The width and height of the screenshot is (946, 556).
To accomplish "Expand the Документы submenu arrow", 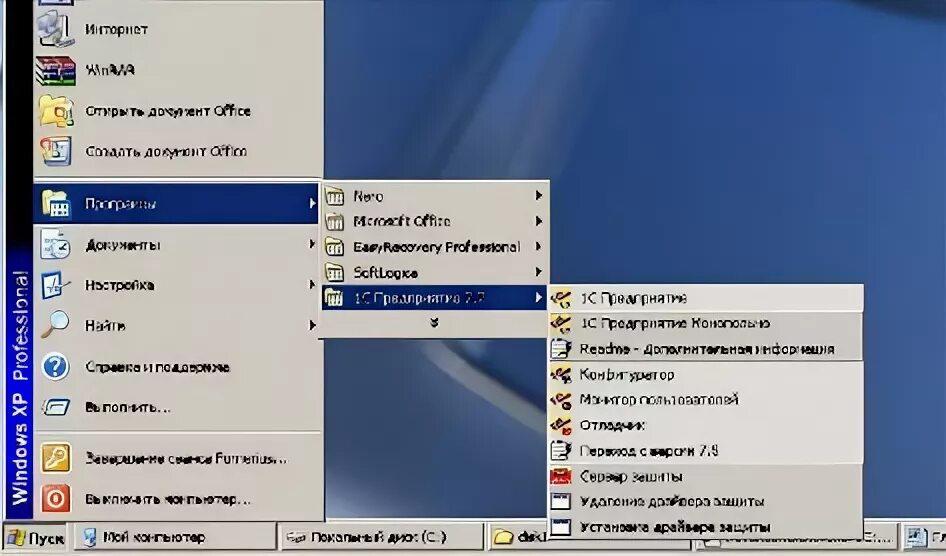I will 312,244.
